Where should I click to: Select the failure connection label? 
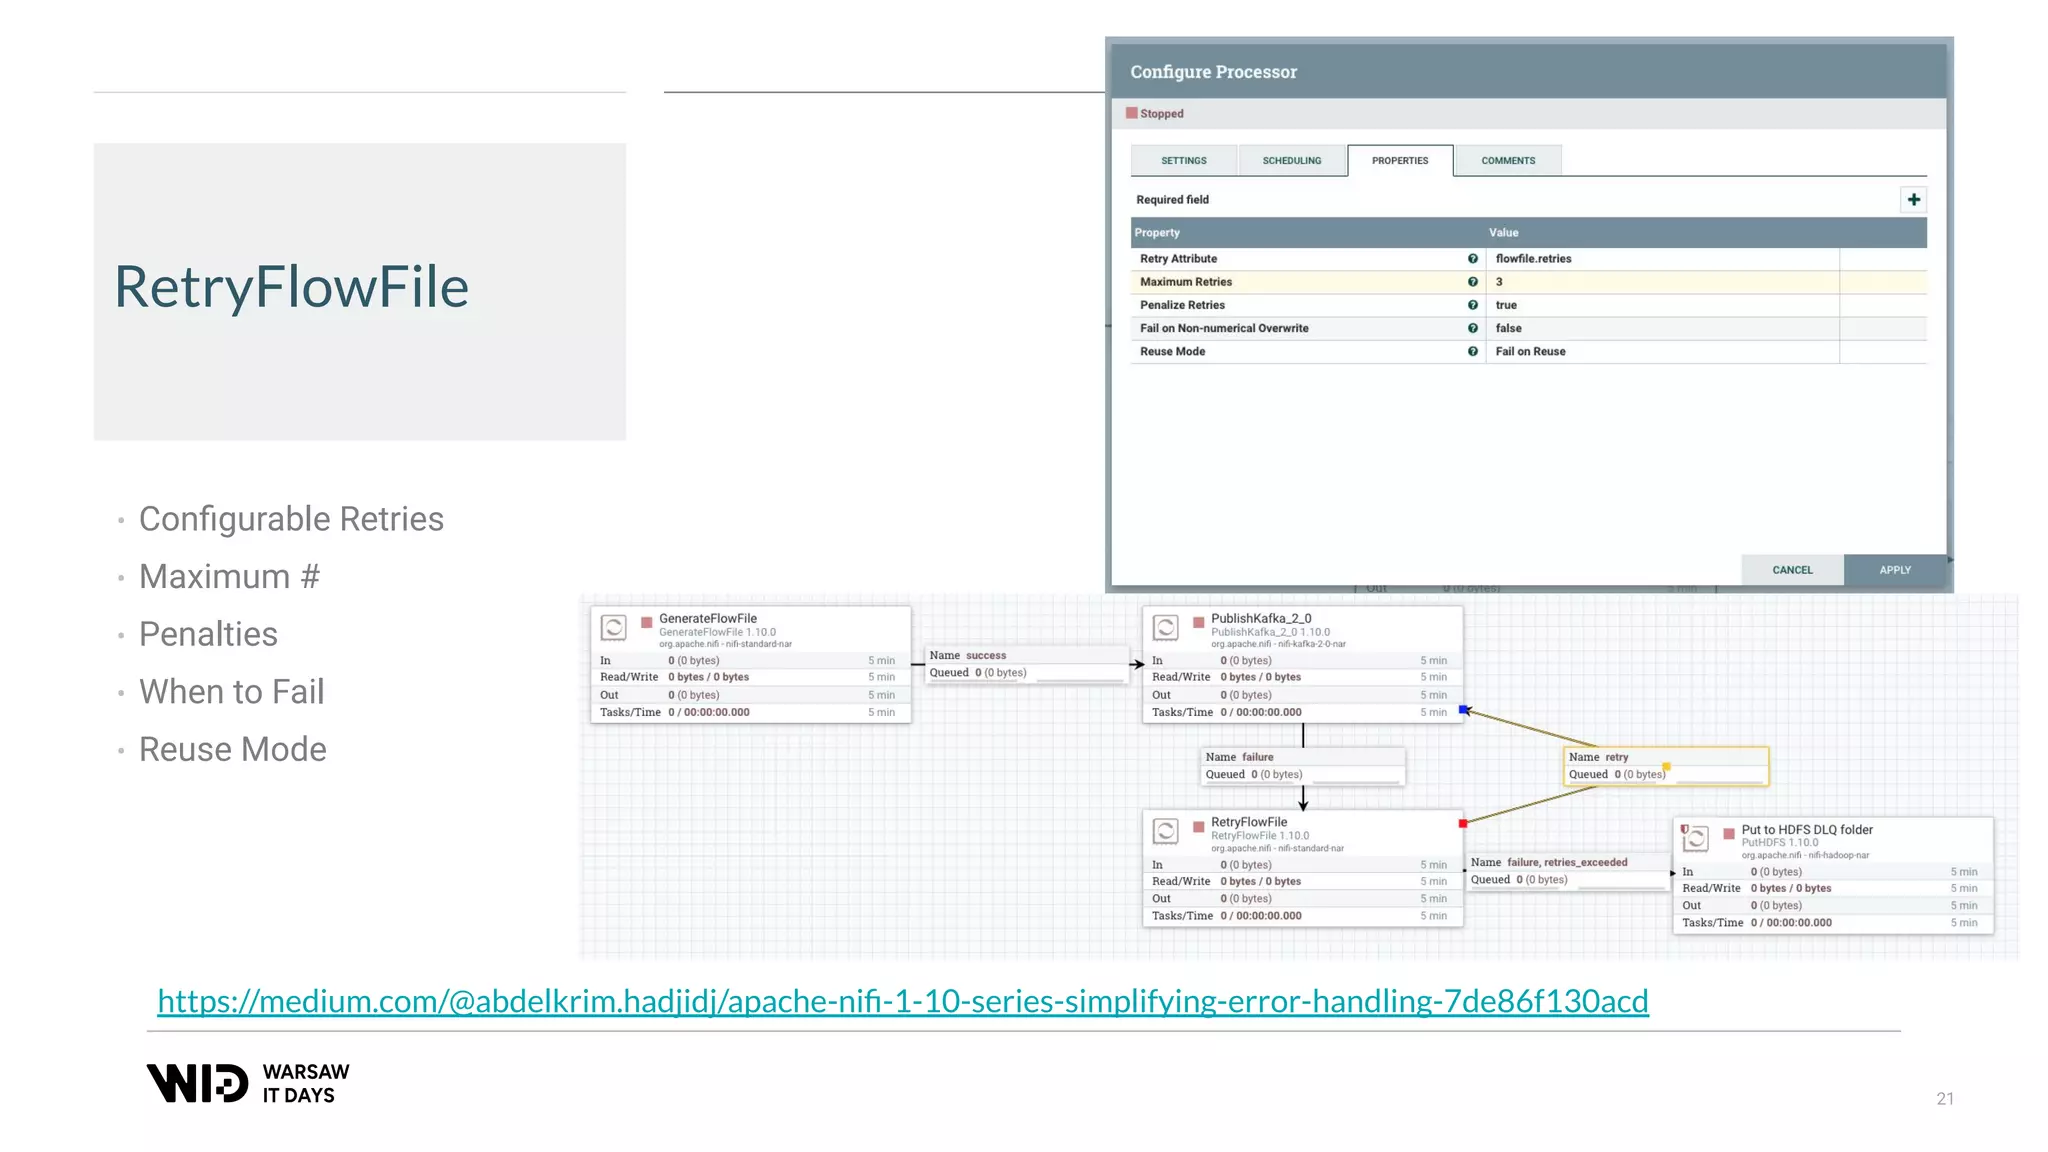[1302, 766]
